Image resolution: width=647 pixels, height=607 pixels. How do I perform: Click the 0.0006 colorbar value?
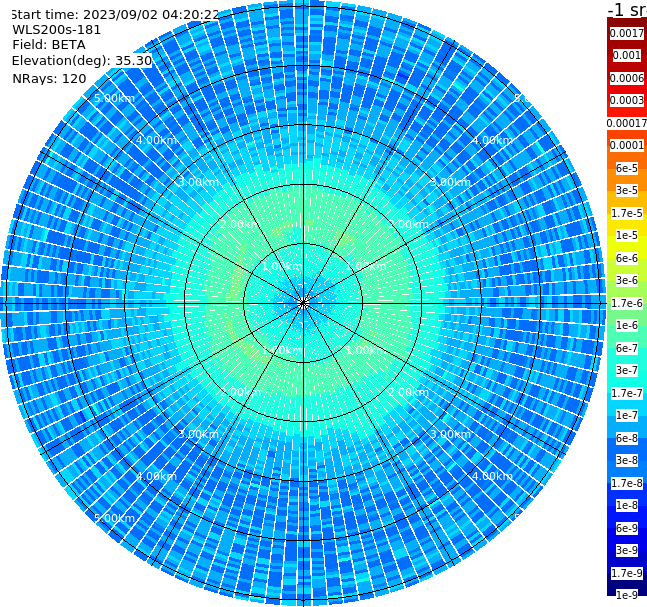click(627, 78)
